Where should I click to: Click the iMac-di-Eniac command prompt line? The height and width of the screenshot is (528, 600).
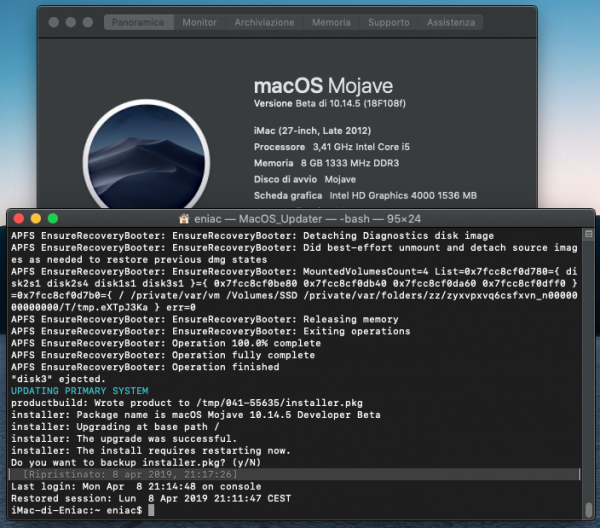click(75, 510)
